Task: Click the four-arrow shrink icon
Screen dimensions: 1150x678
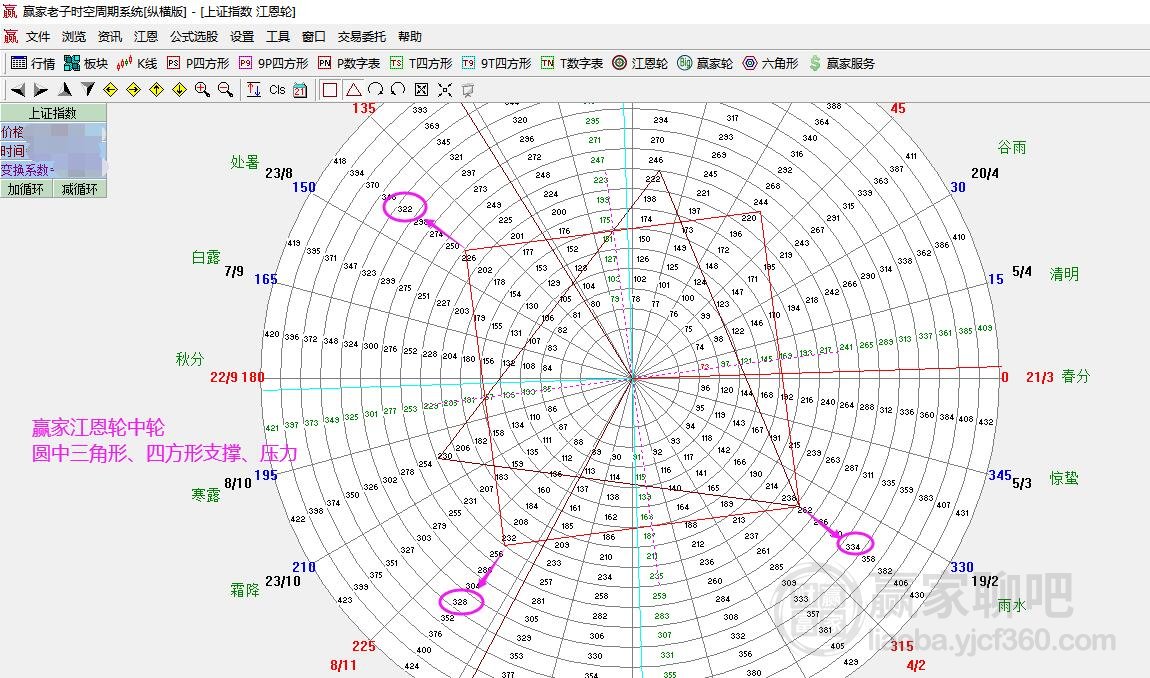Action: coord(444,90)
